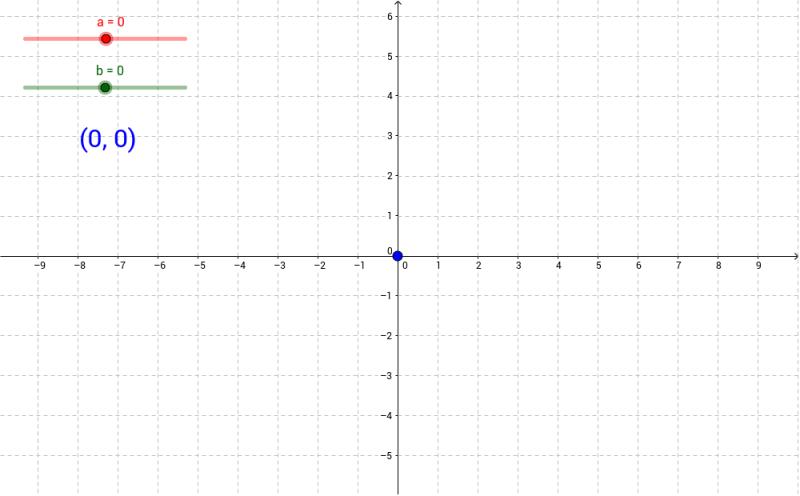
Task: Click x-axis label 9
Action: click(759, 265)
